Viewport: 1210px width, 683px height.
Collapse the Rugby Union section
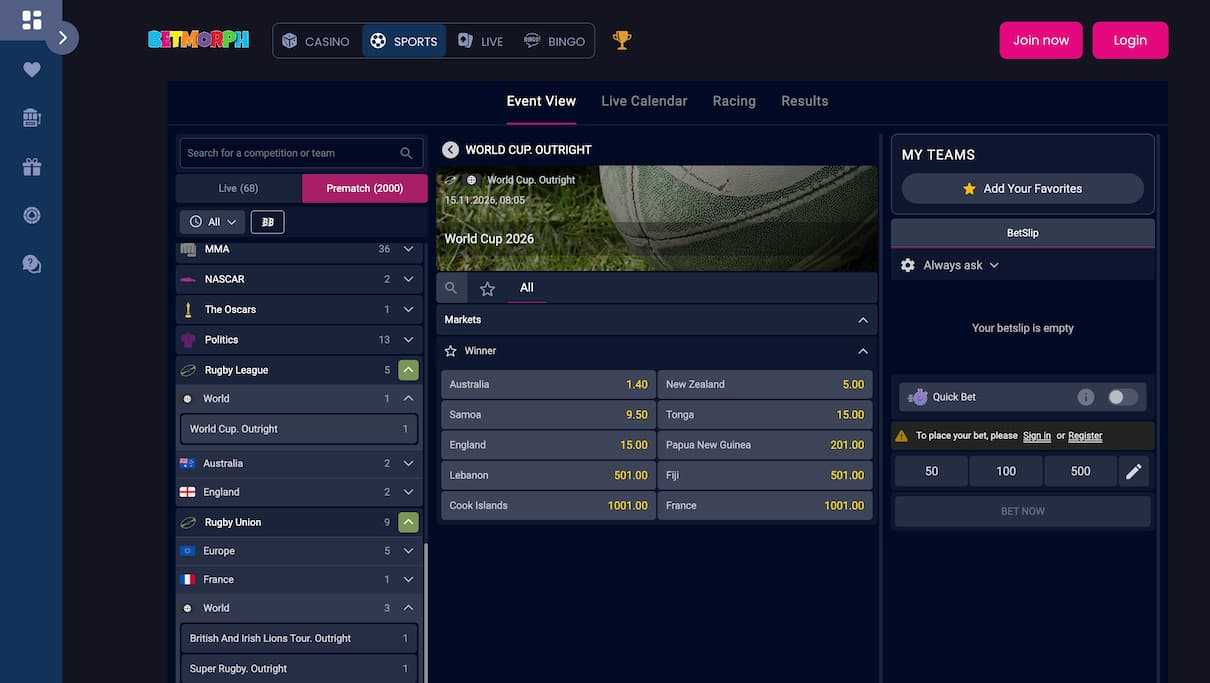point(408,521)
